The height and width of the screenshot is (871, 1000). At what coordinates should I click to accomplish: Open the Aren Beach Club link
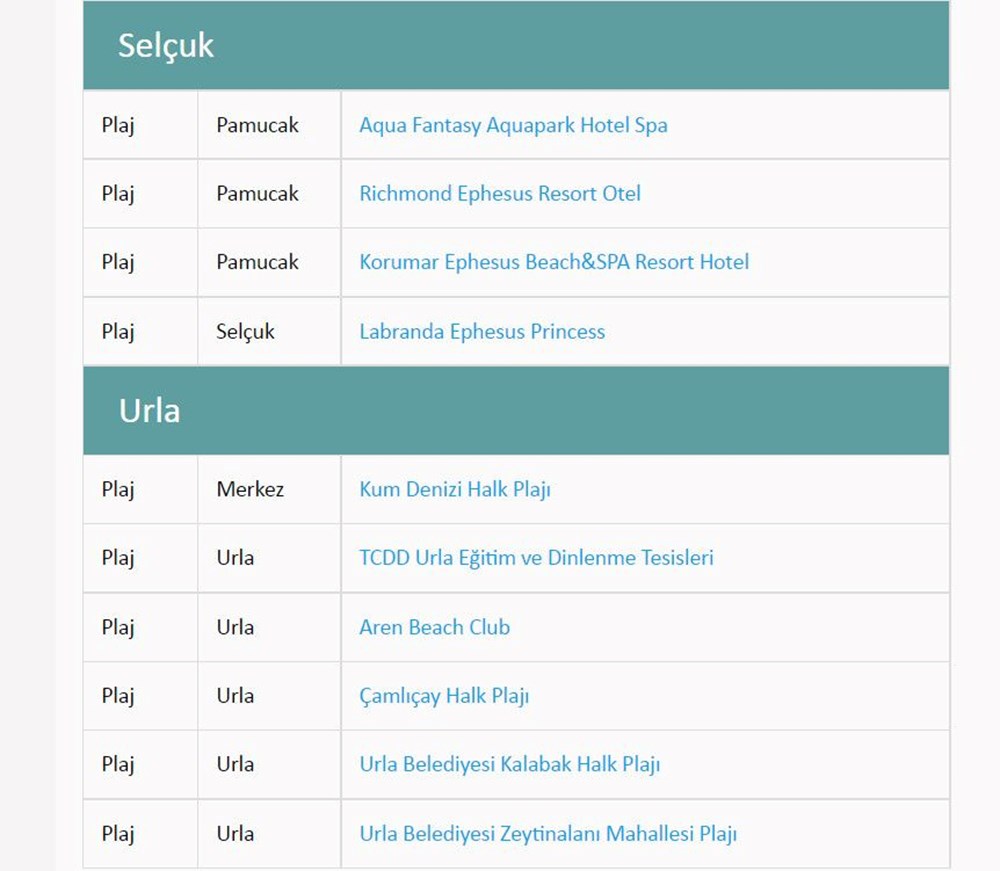[434, 627]
